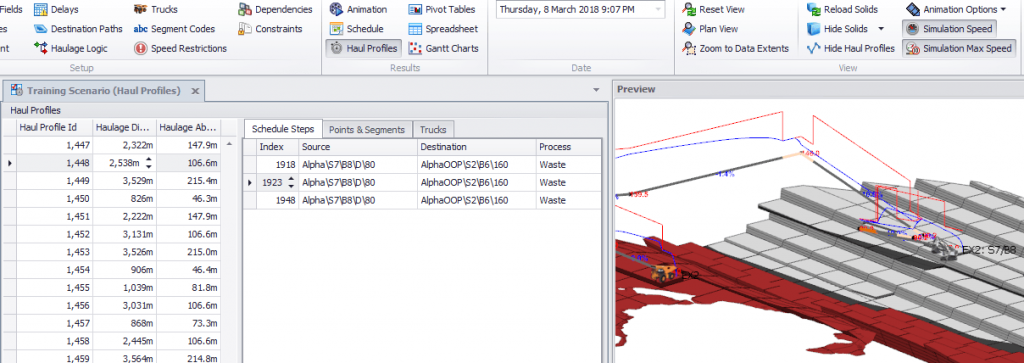Image resolution: width=1024 pixels, height=363 pixels.
Task: Switch to the Trucks tab
Action: (x=434, y=129)
